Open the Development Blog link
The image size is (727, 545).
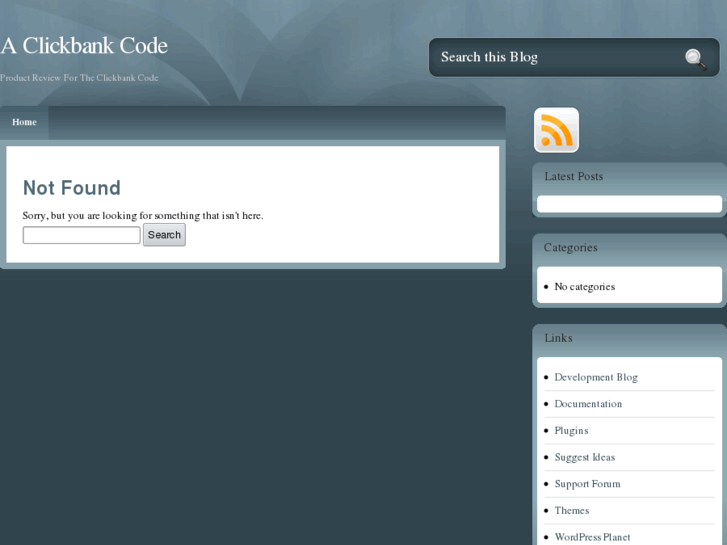click(596, 378)
